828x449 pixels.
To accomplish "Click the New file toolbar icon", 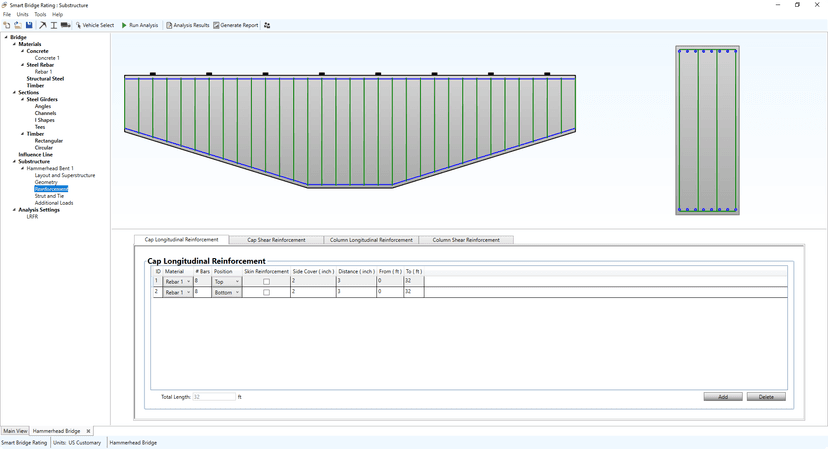I will pyautogui.click(x=6, y=25).
